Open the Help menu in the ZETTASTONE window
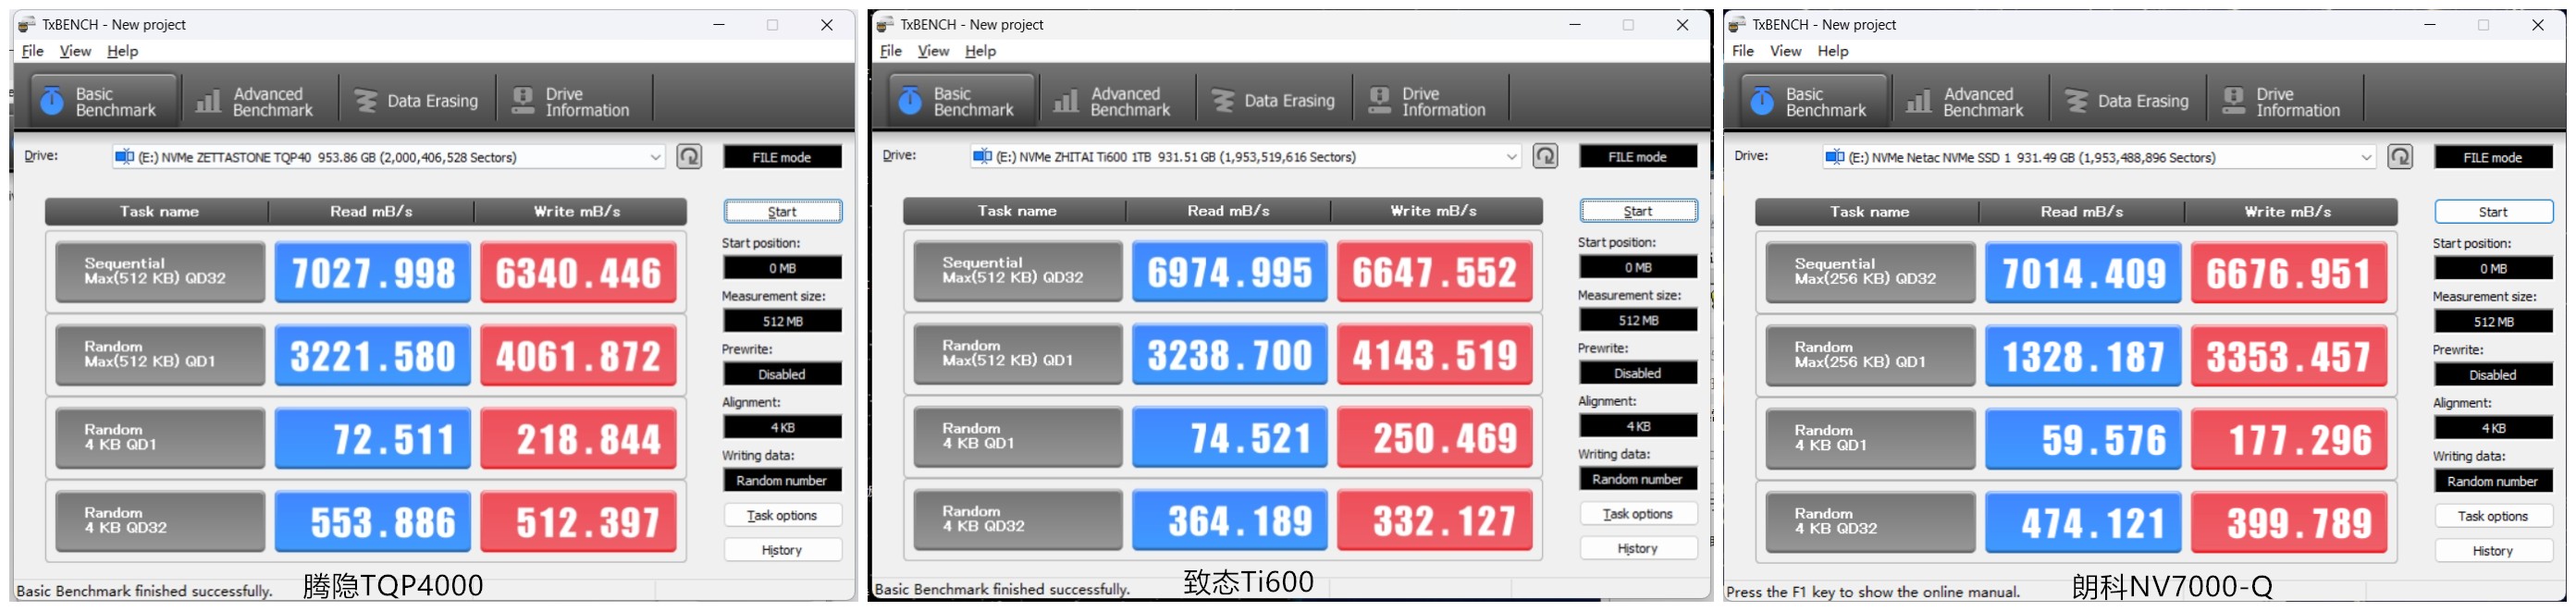The image size is (2576, 611). pos(122,51)
